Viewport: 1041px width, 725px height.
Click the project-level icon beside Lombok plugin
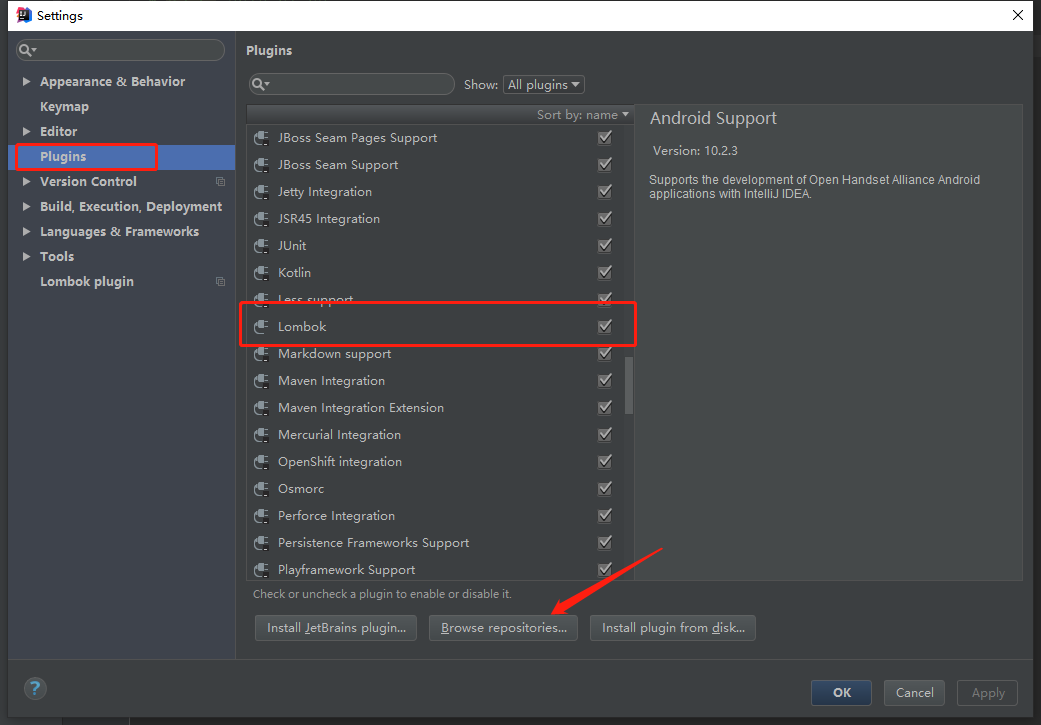(220, 282)
